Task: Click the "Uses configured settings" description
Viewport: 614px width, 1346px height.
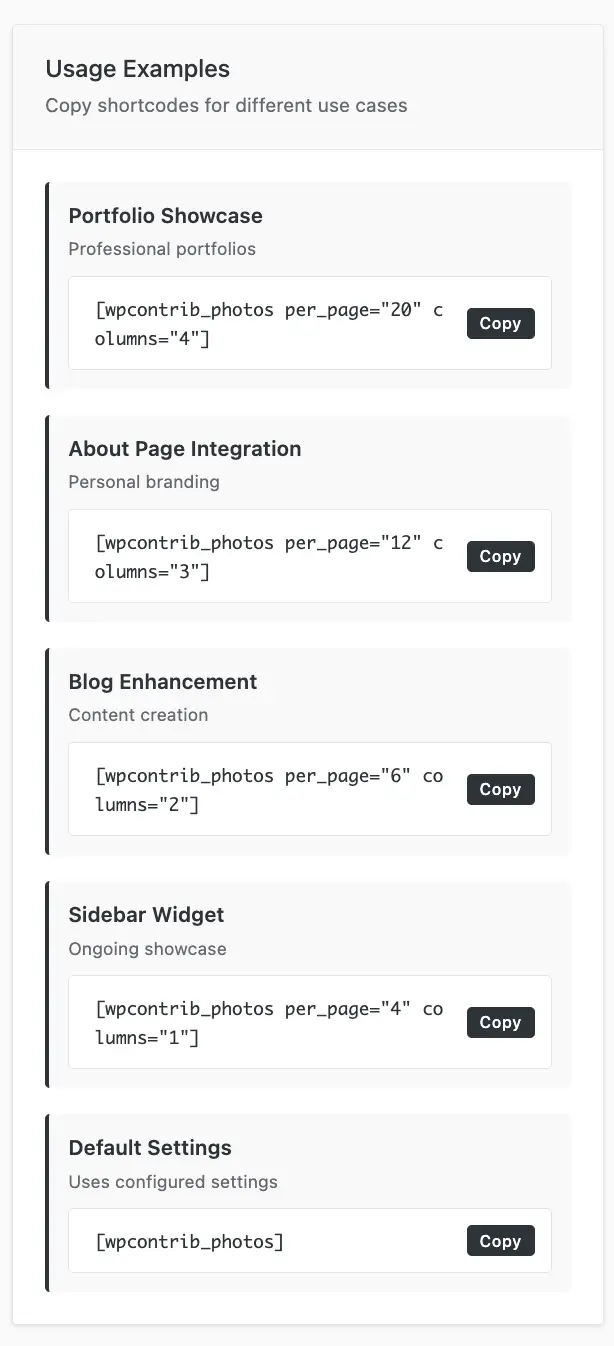Action: [x=173, y=1182]
